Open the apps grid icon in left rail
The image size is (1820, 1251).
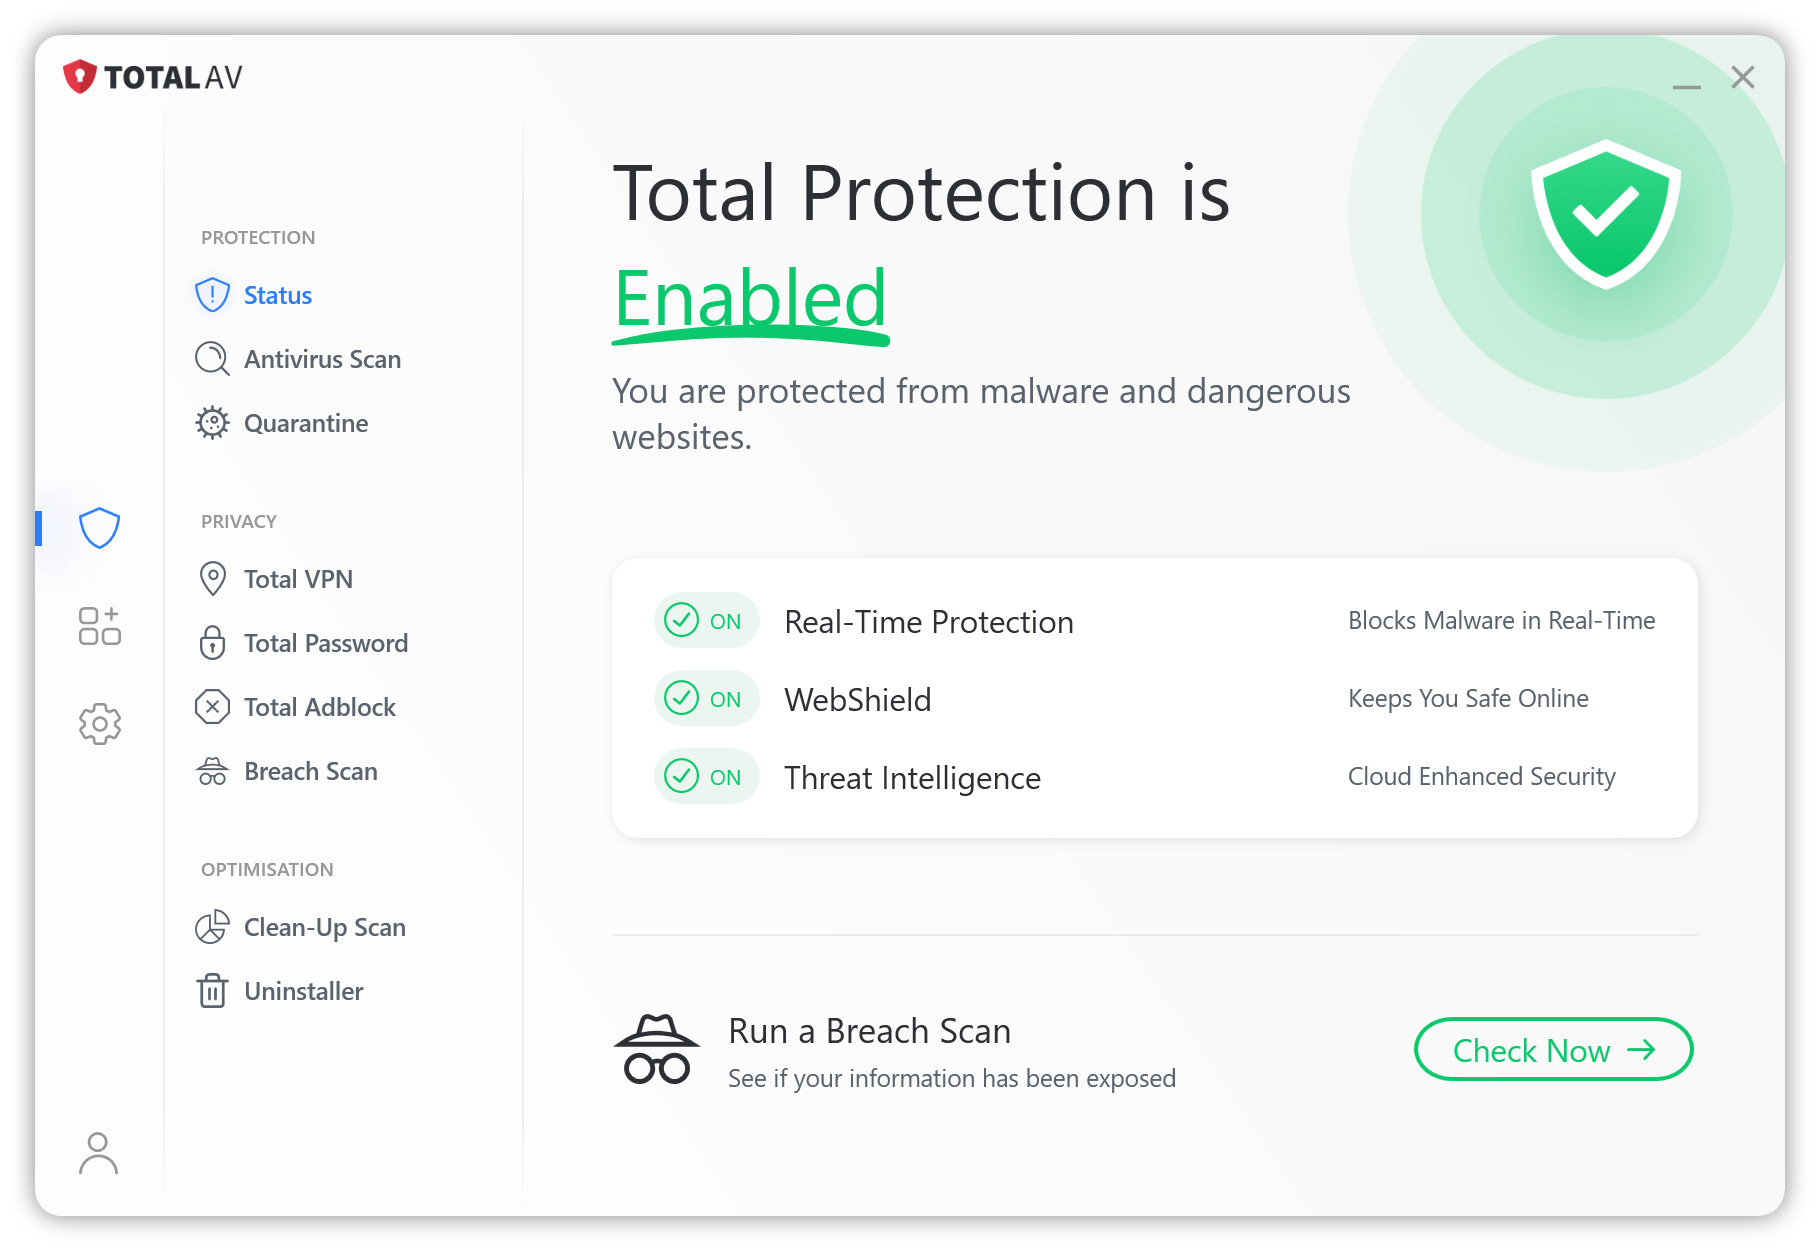tap(100, 626)
